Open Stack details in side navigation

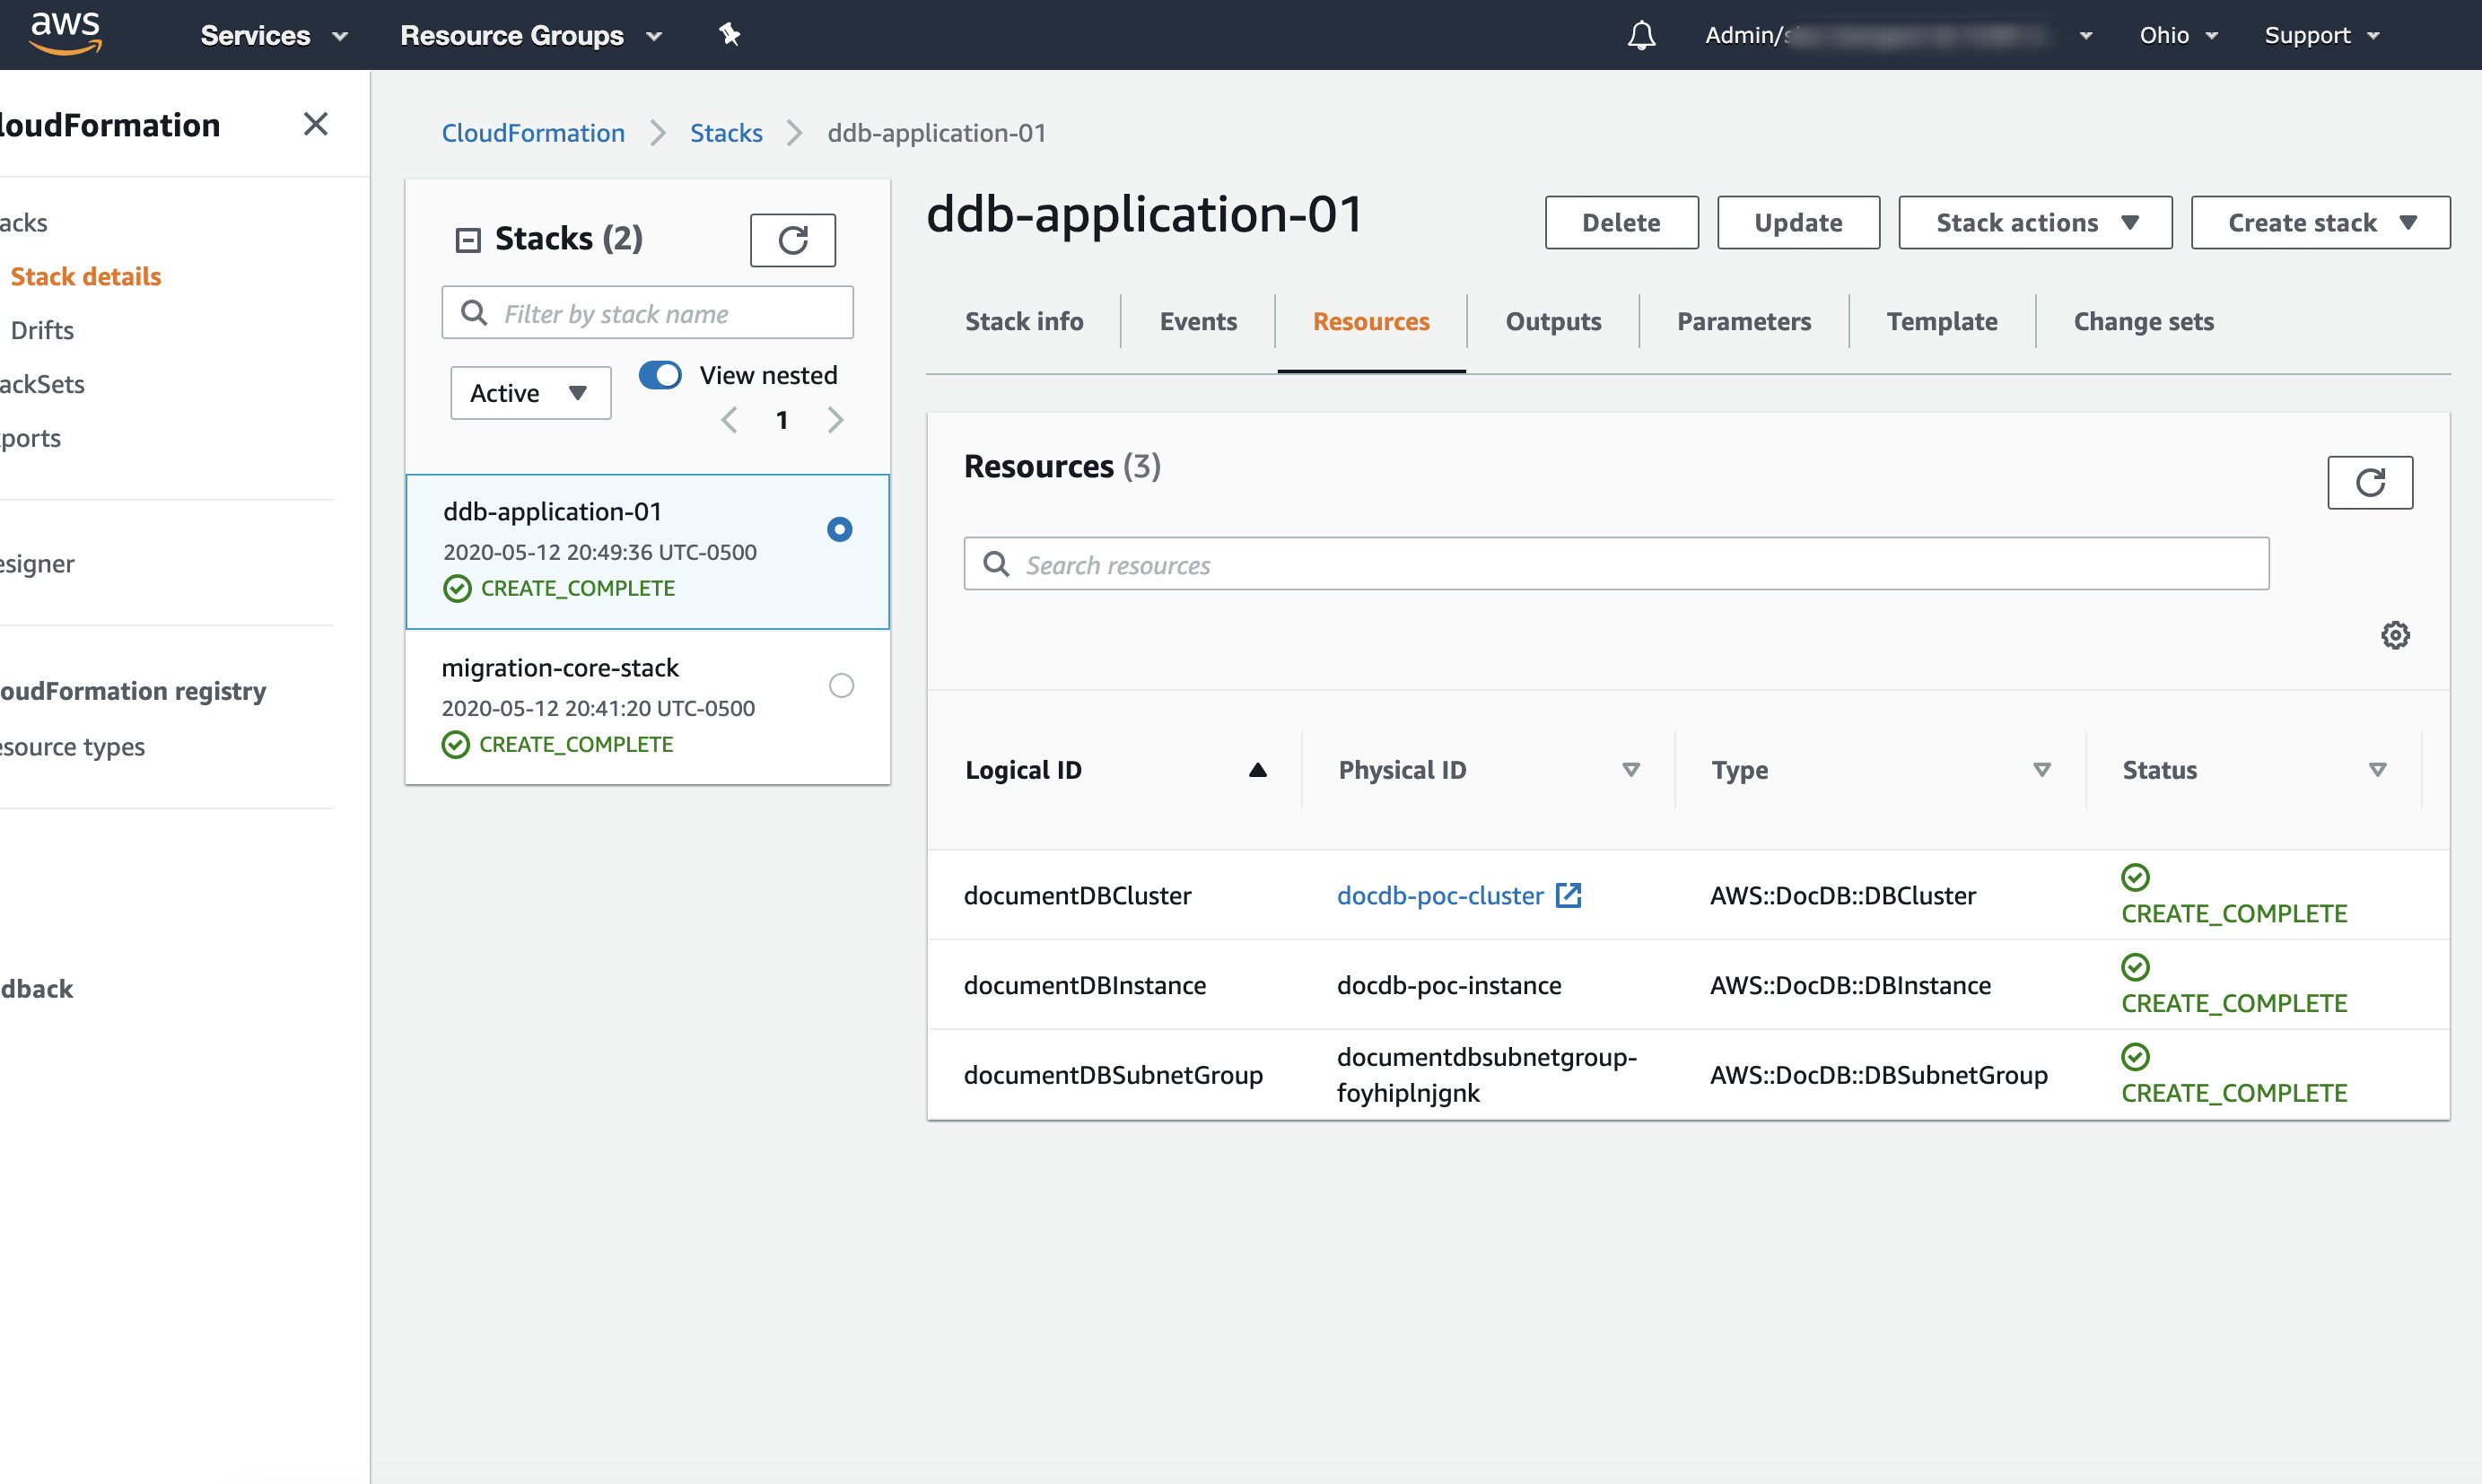pyautogui.click(x=86, y=276)
